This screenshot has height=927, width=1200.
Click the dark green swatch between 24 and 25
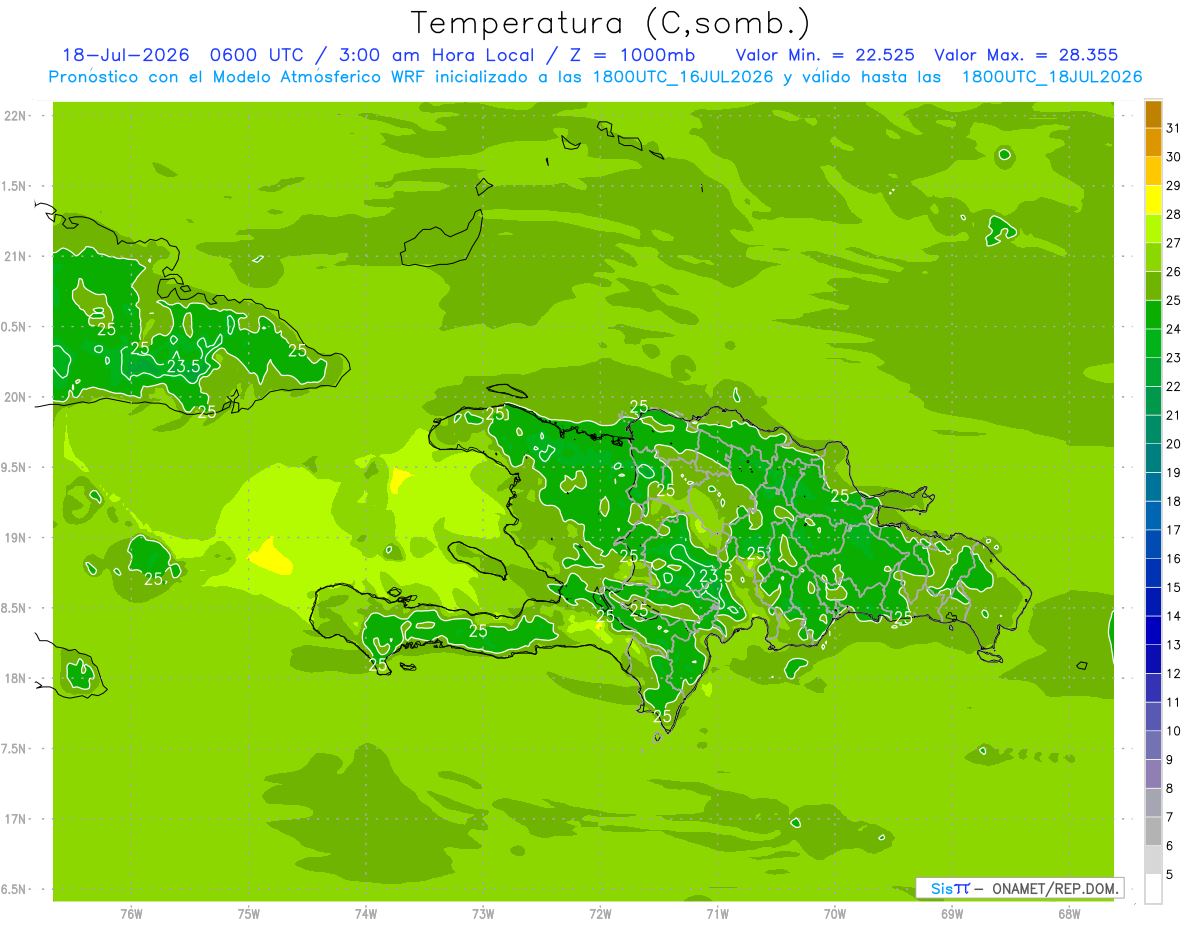[x=1153, y=315]
